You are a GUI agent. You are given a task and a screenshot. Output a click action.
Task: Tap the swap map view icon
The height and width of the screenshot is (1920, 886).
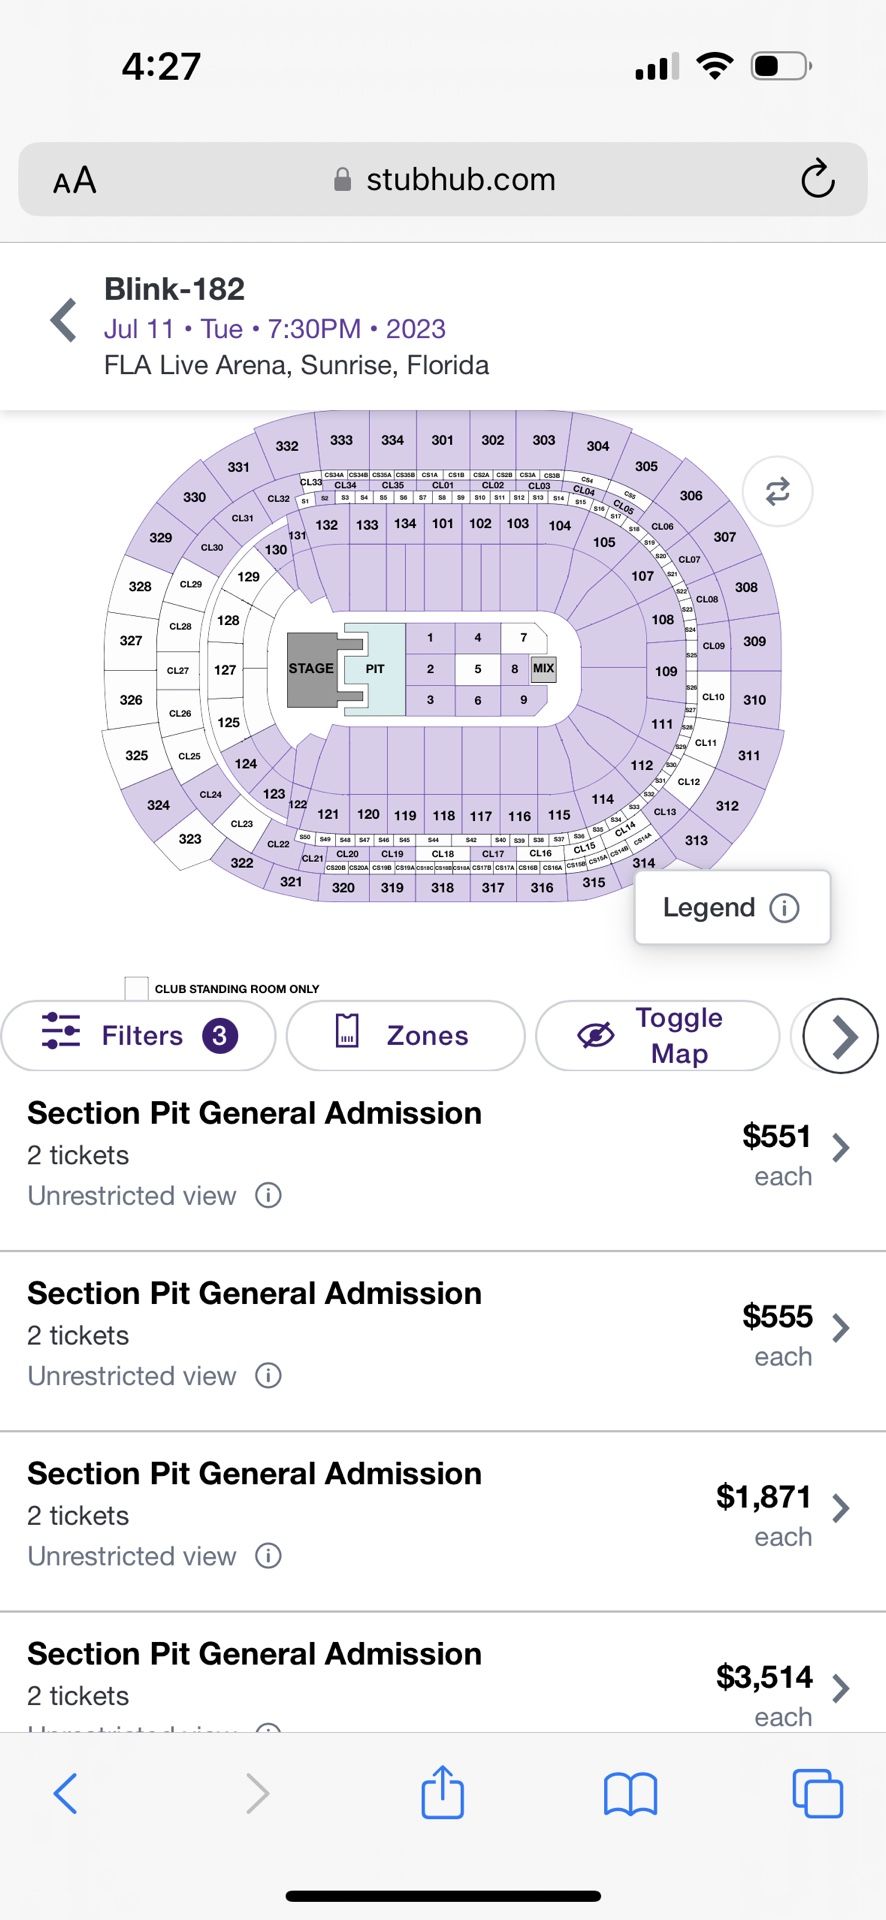coord(777,491)
